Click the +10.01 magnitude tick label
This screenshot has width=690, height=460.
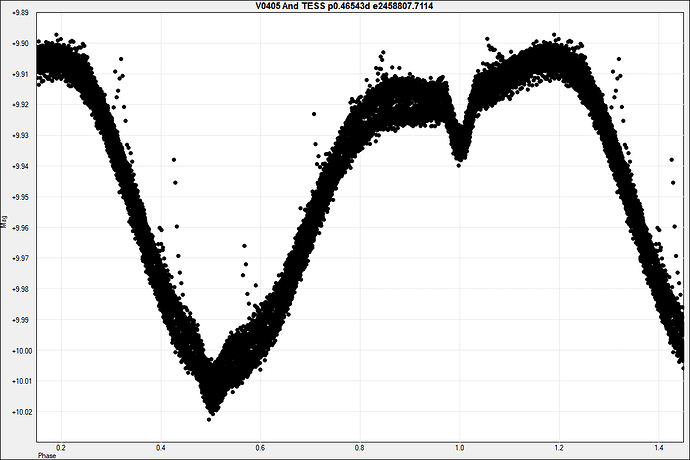coord(22,381)
